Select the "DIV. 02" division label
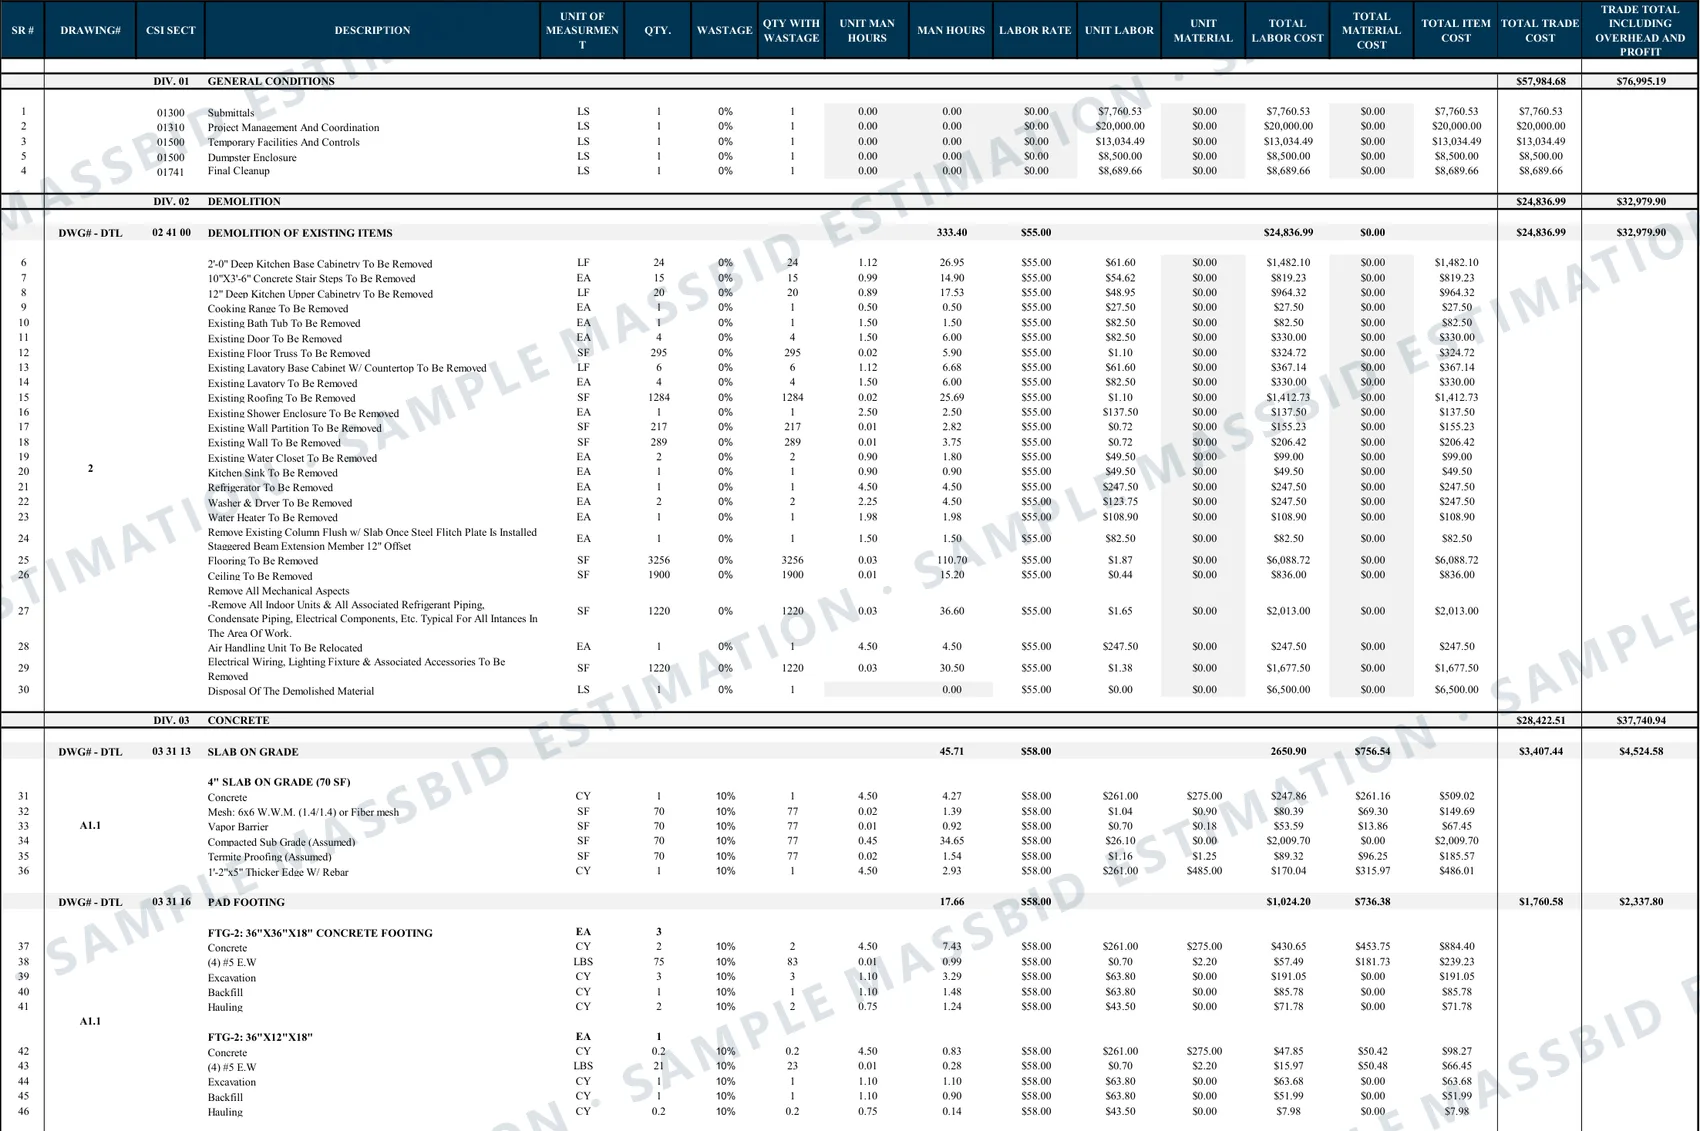 pos(171,201)
